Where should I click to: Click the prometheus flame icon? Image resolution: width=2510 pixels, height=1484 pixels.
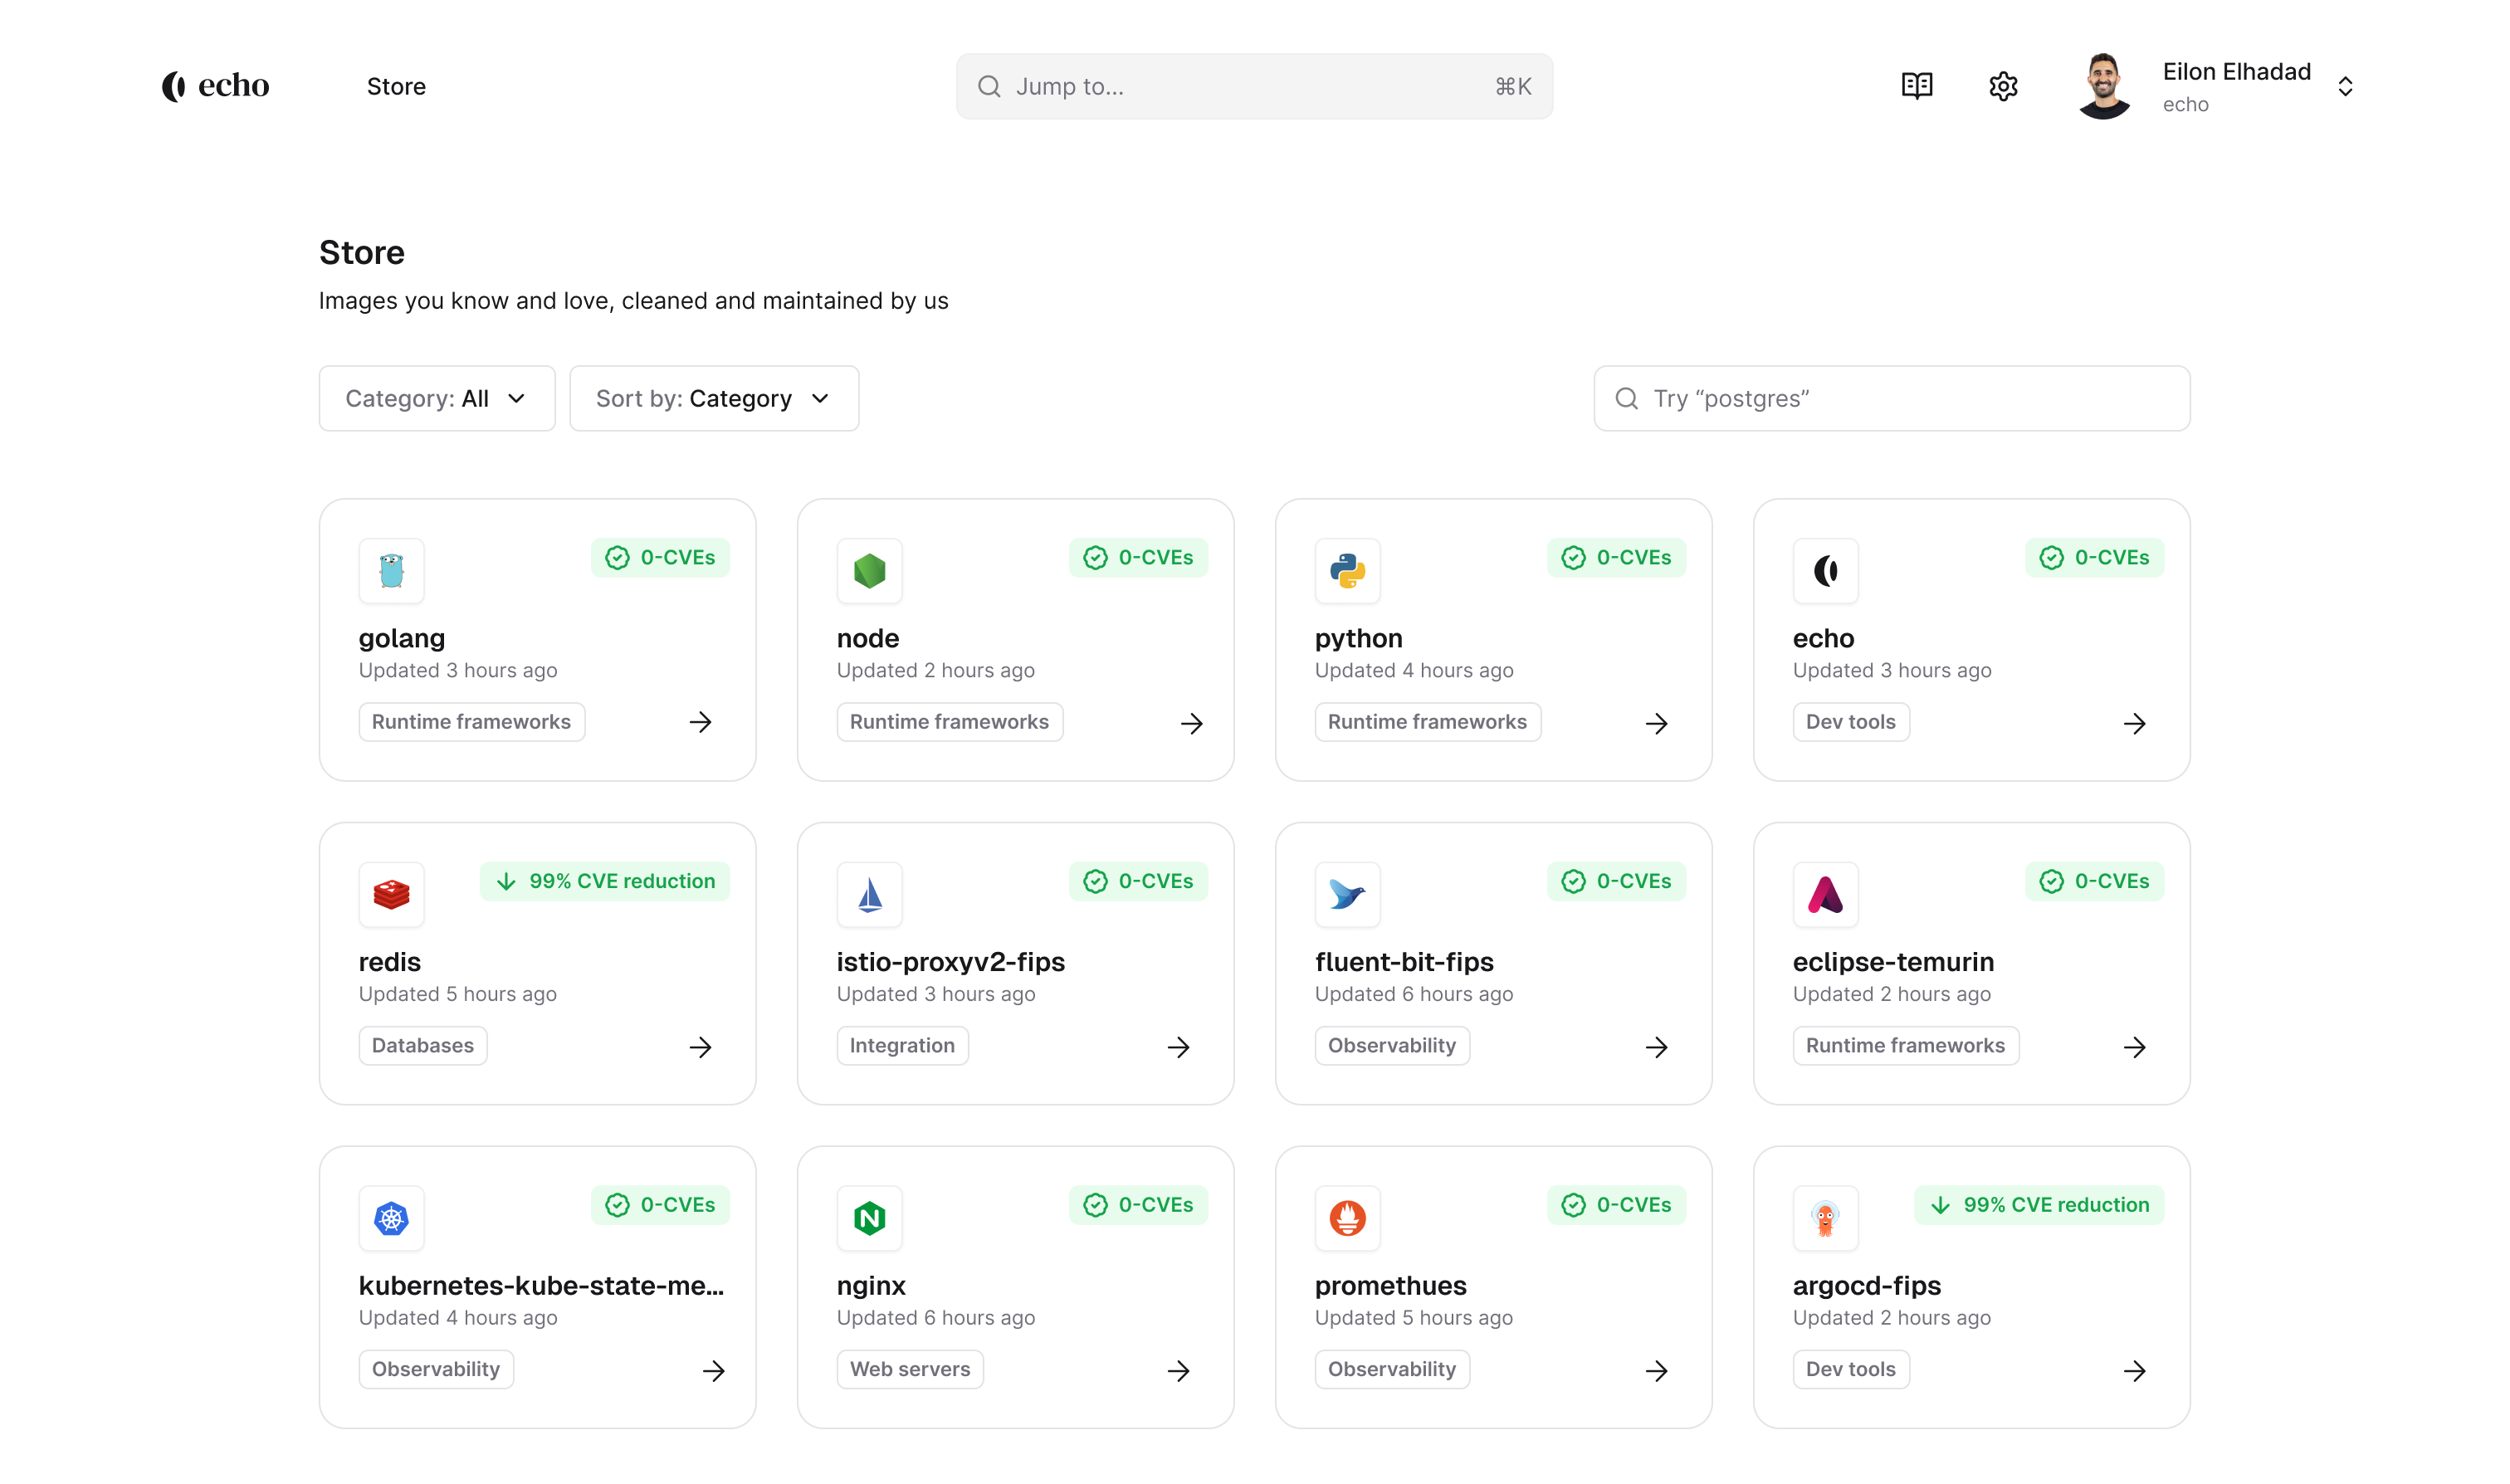coord(1347,1218)
